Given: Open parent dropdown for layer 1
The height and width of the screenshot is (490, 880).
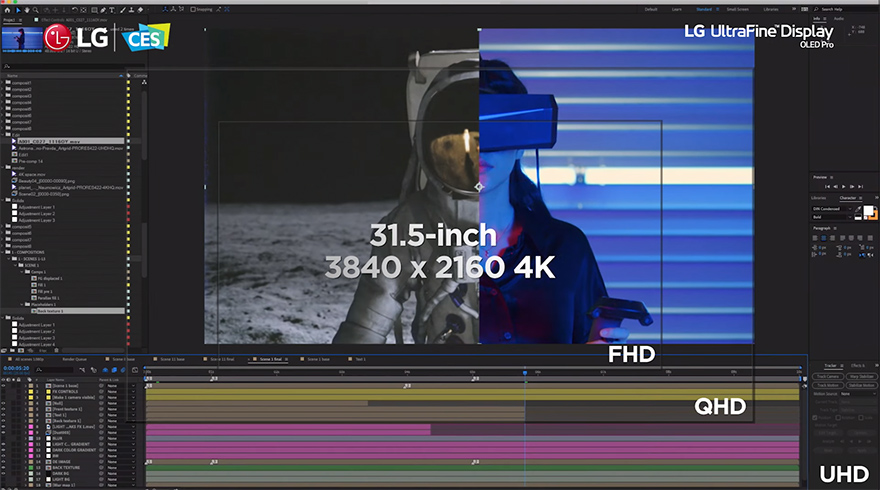Looking at the screenshot, I should tap(121, 386).
